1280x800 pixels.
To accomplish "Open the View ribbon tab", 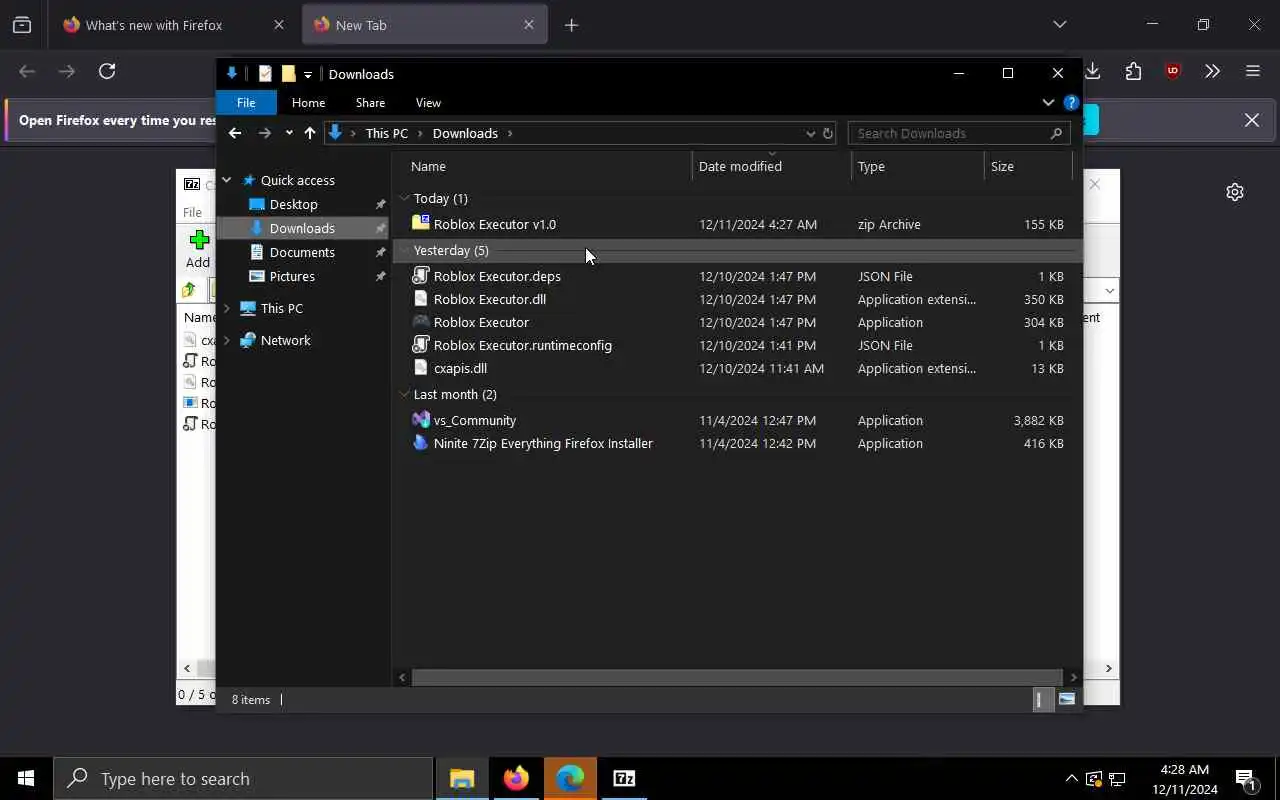I will coord(428,102).
